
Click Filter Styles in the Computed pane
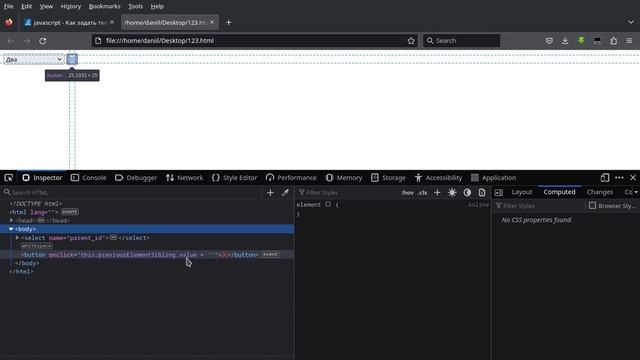[540, 206]
